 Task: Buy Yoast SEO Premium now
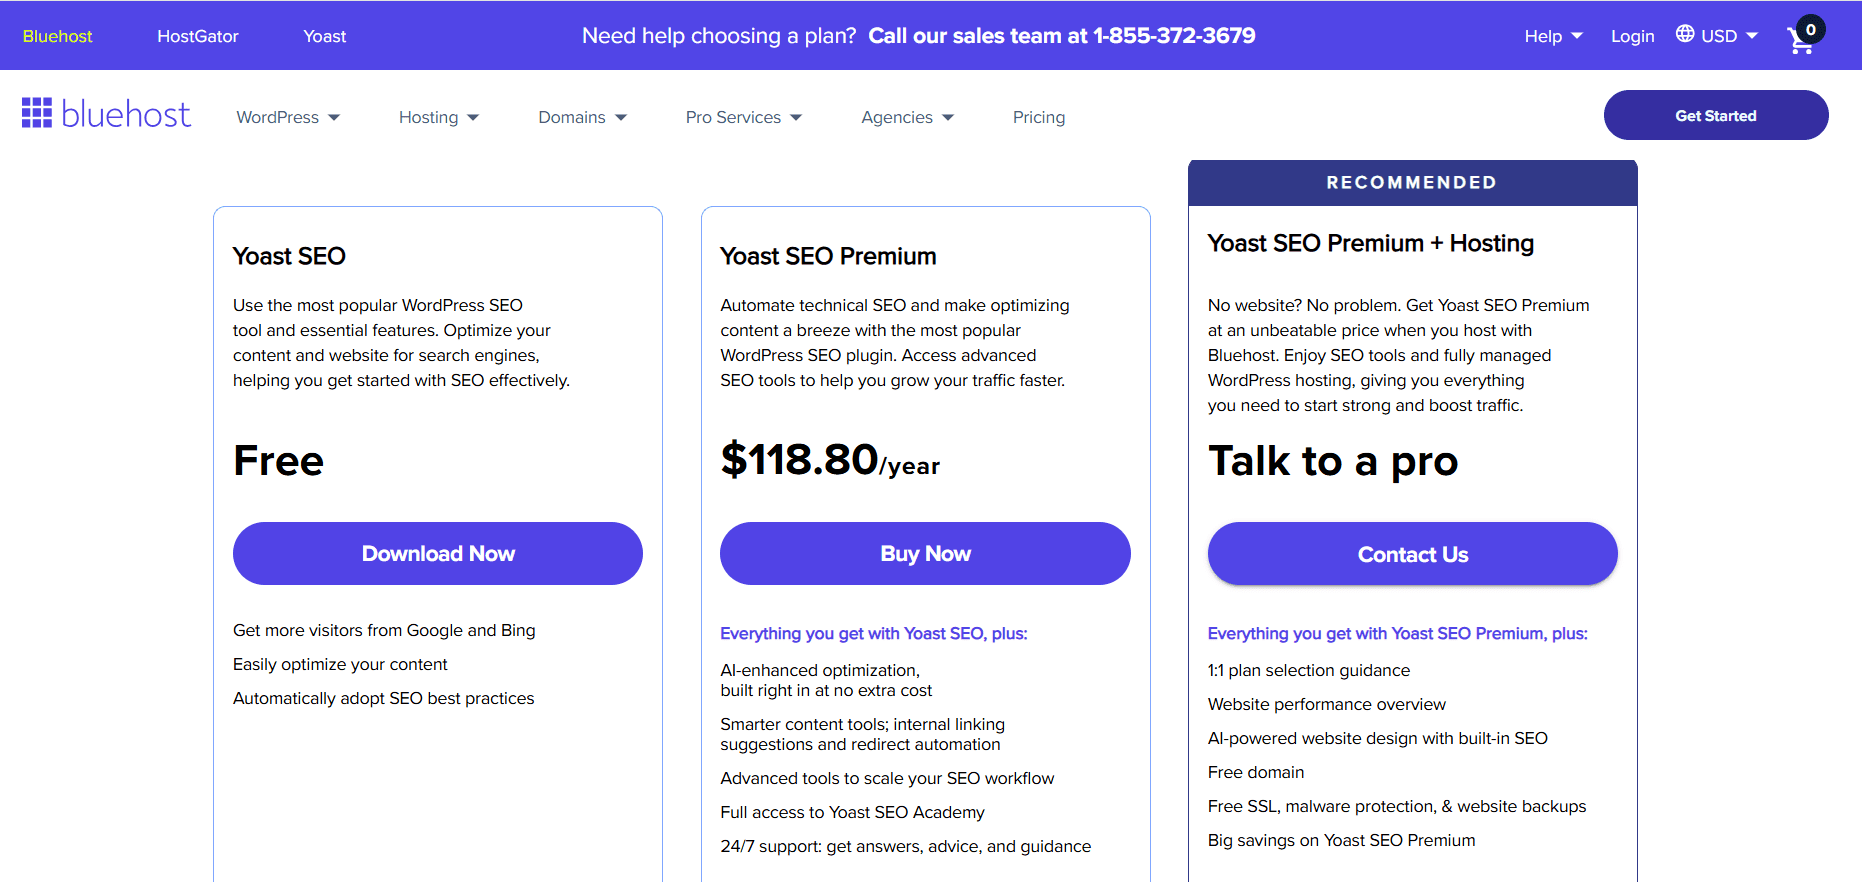925,553
